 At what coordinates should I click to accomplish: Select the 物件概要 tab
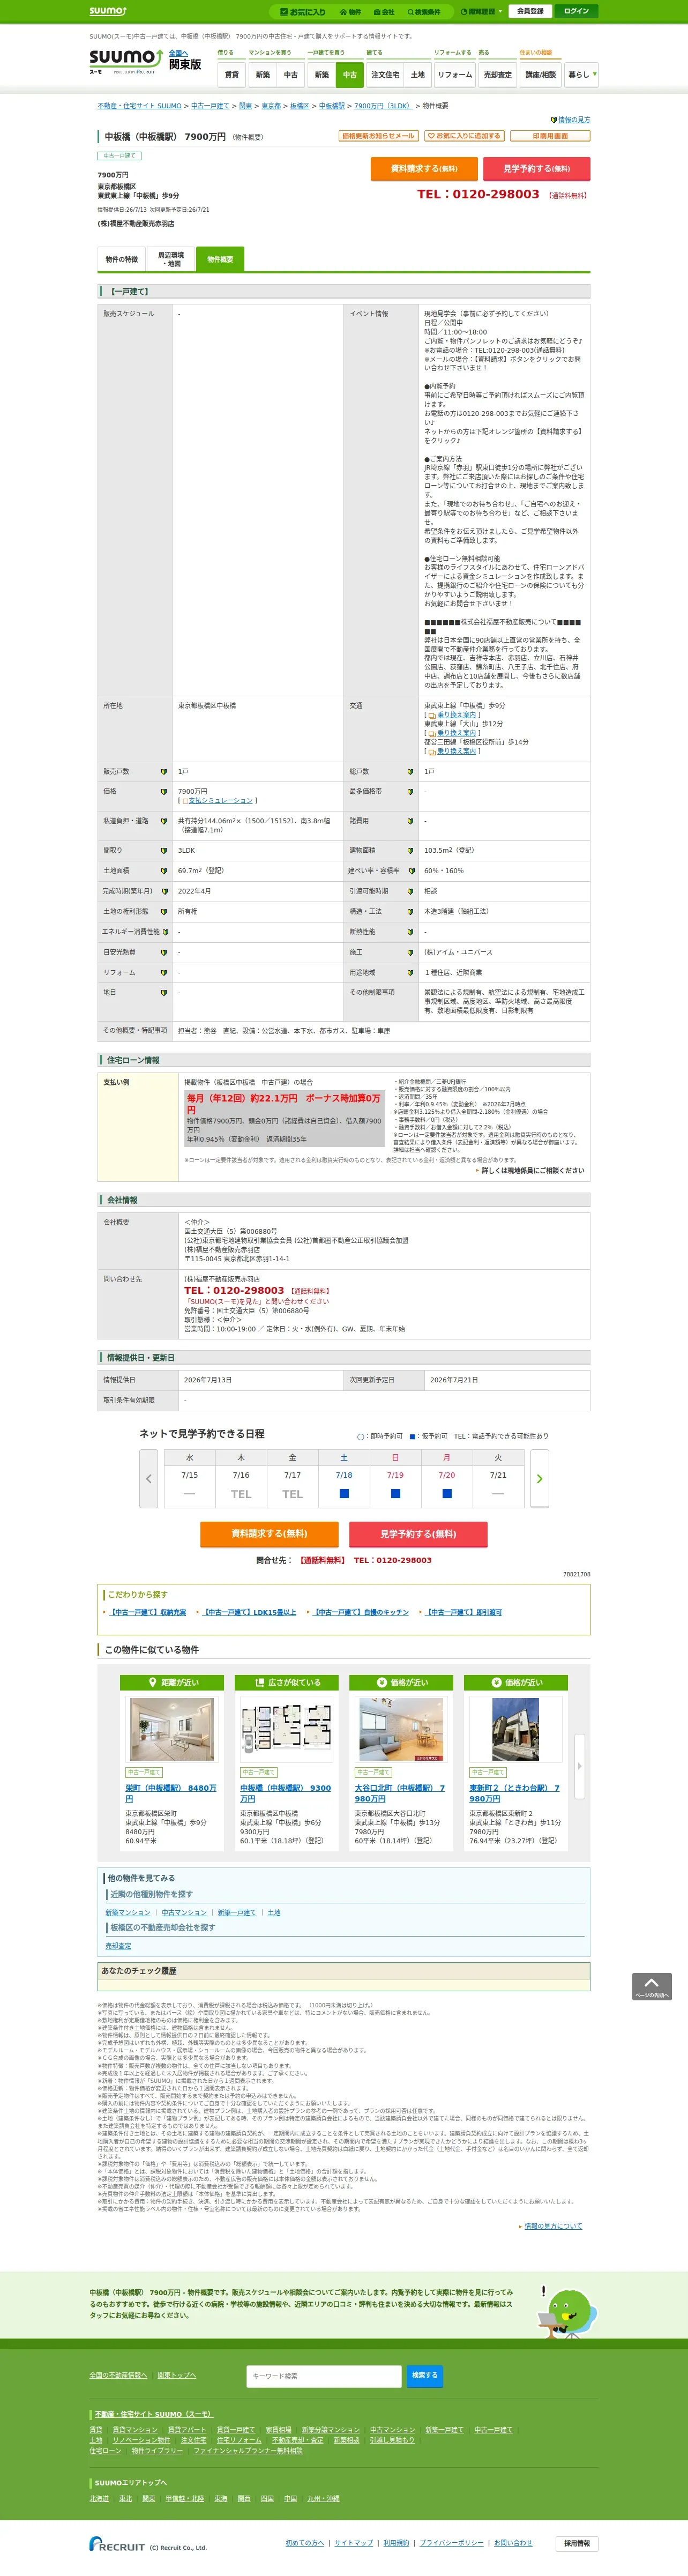220,260
